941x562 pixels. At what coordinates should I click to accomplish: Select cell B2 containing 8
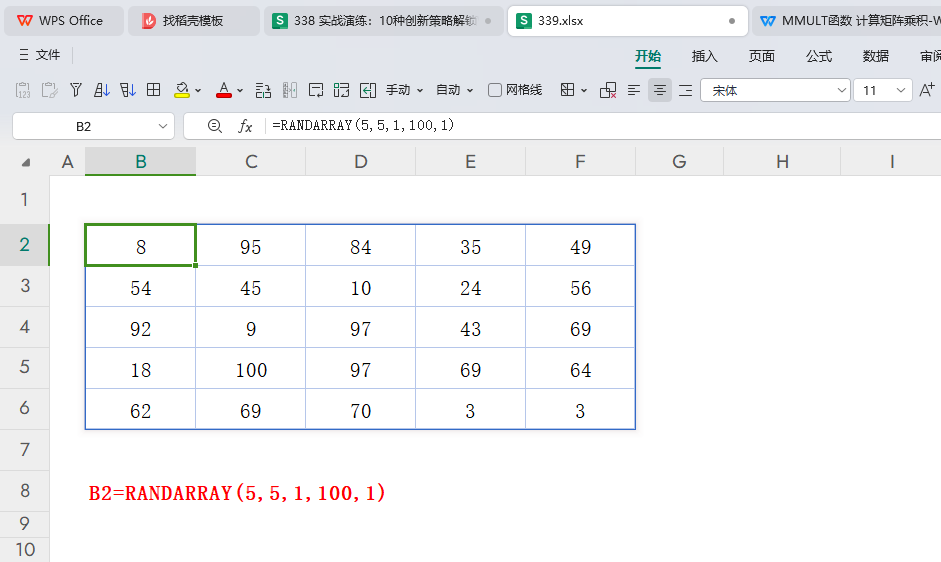pos(140,245)
